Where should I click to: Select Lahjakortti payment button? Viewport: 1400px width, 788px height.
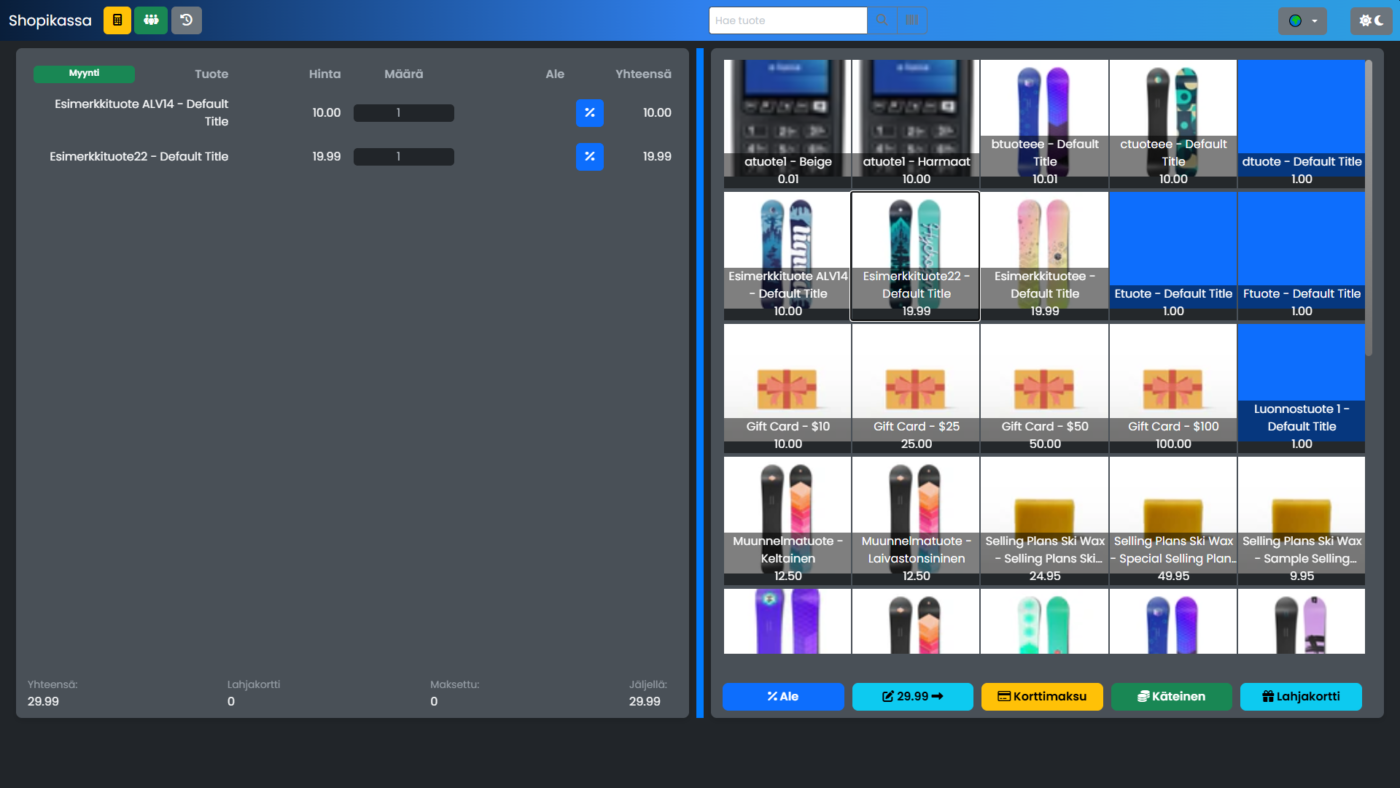coord(1301,696)
